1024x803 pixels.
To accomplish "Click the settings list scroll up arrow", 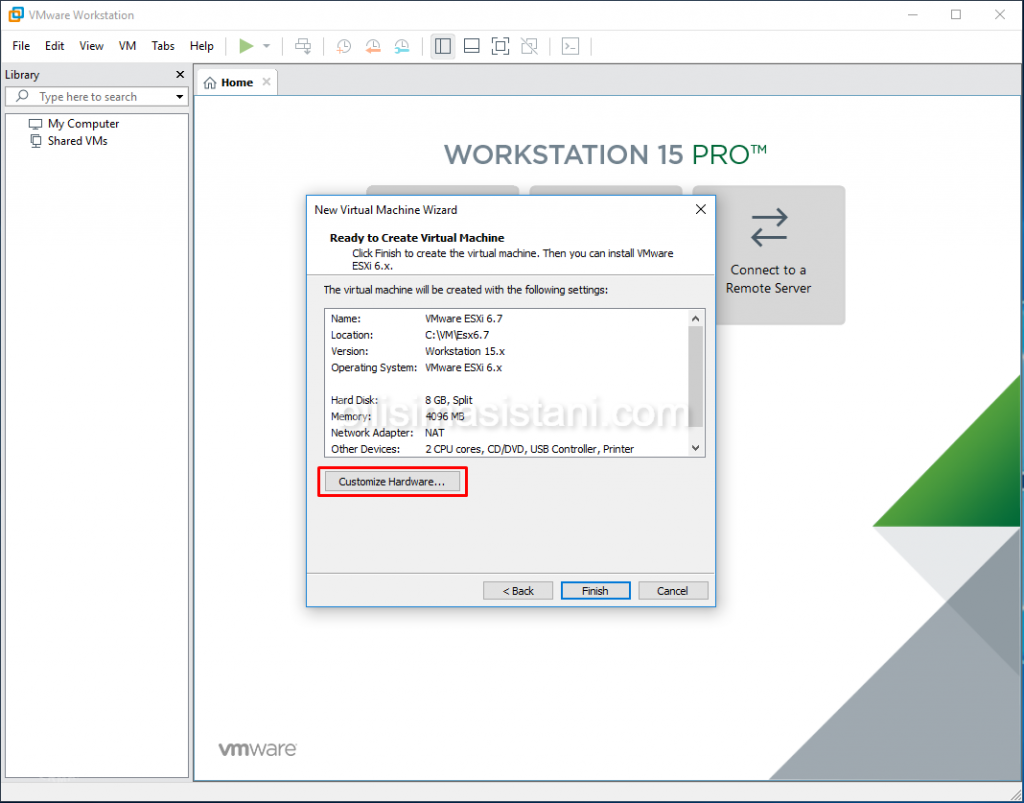I will tap(696, 318).
